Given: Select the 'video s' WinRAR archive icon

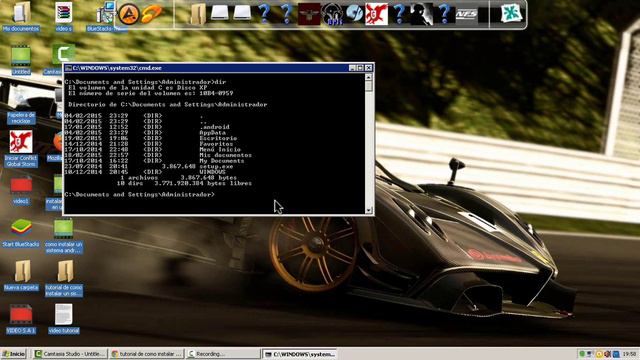Looking at the screenshot, I should (x=64, y=17).
